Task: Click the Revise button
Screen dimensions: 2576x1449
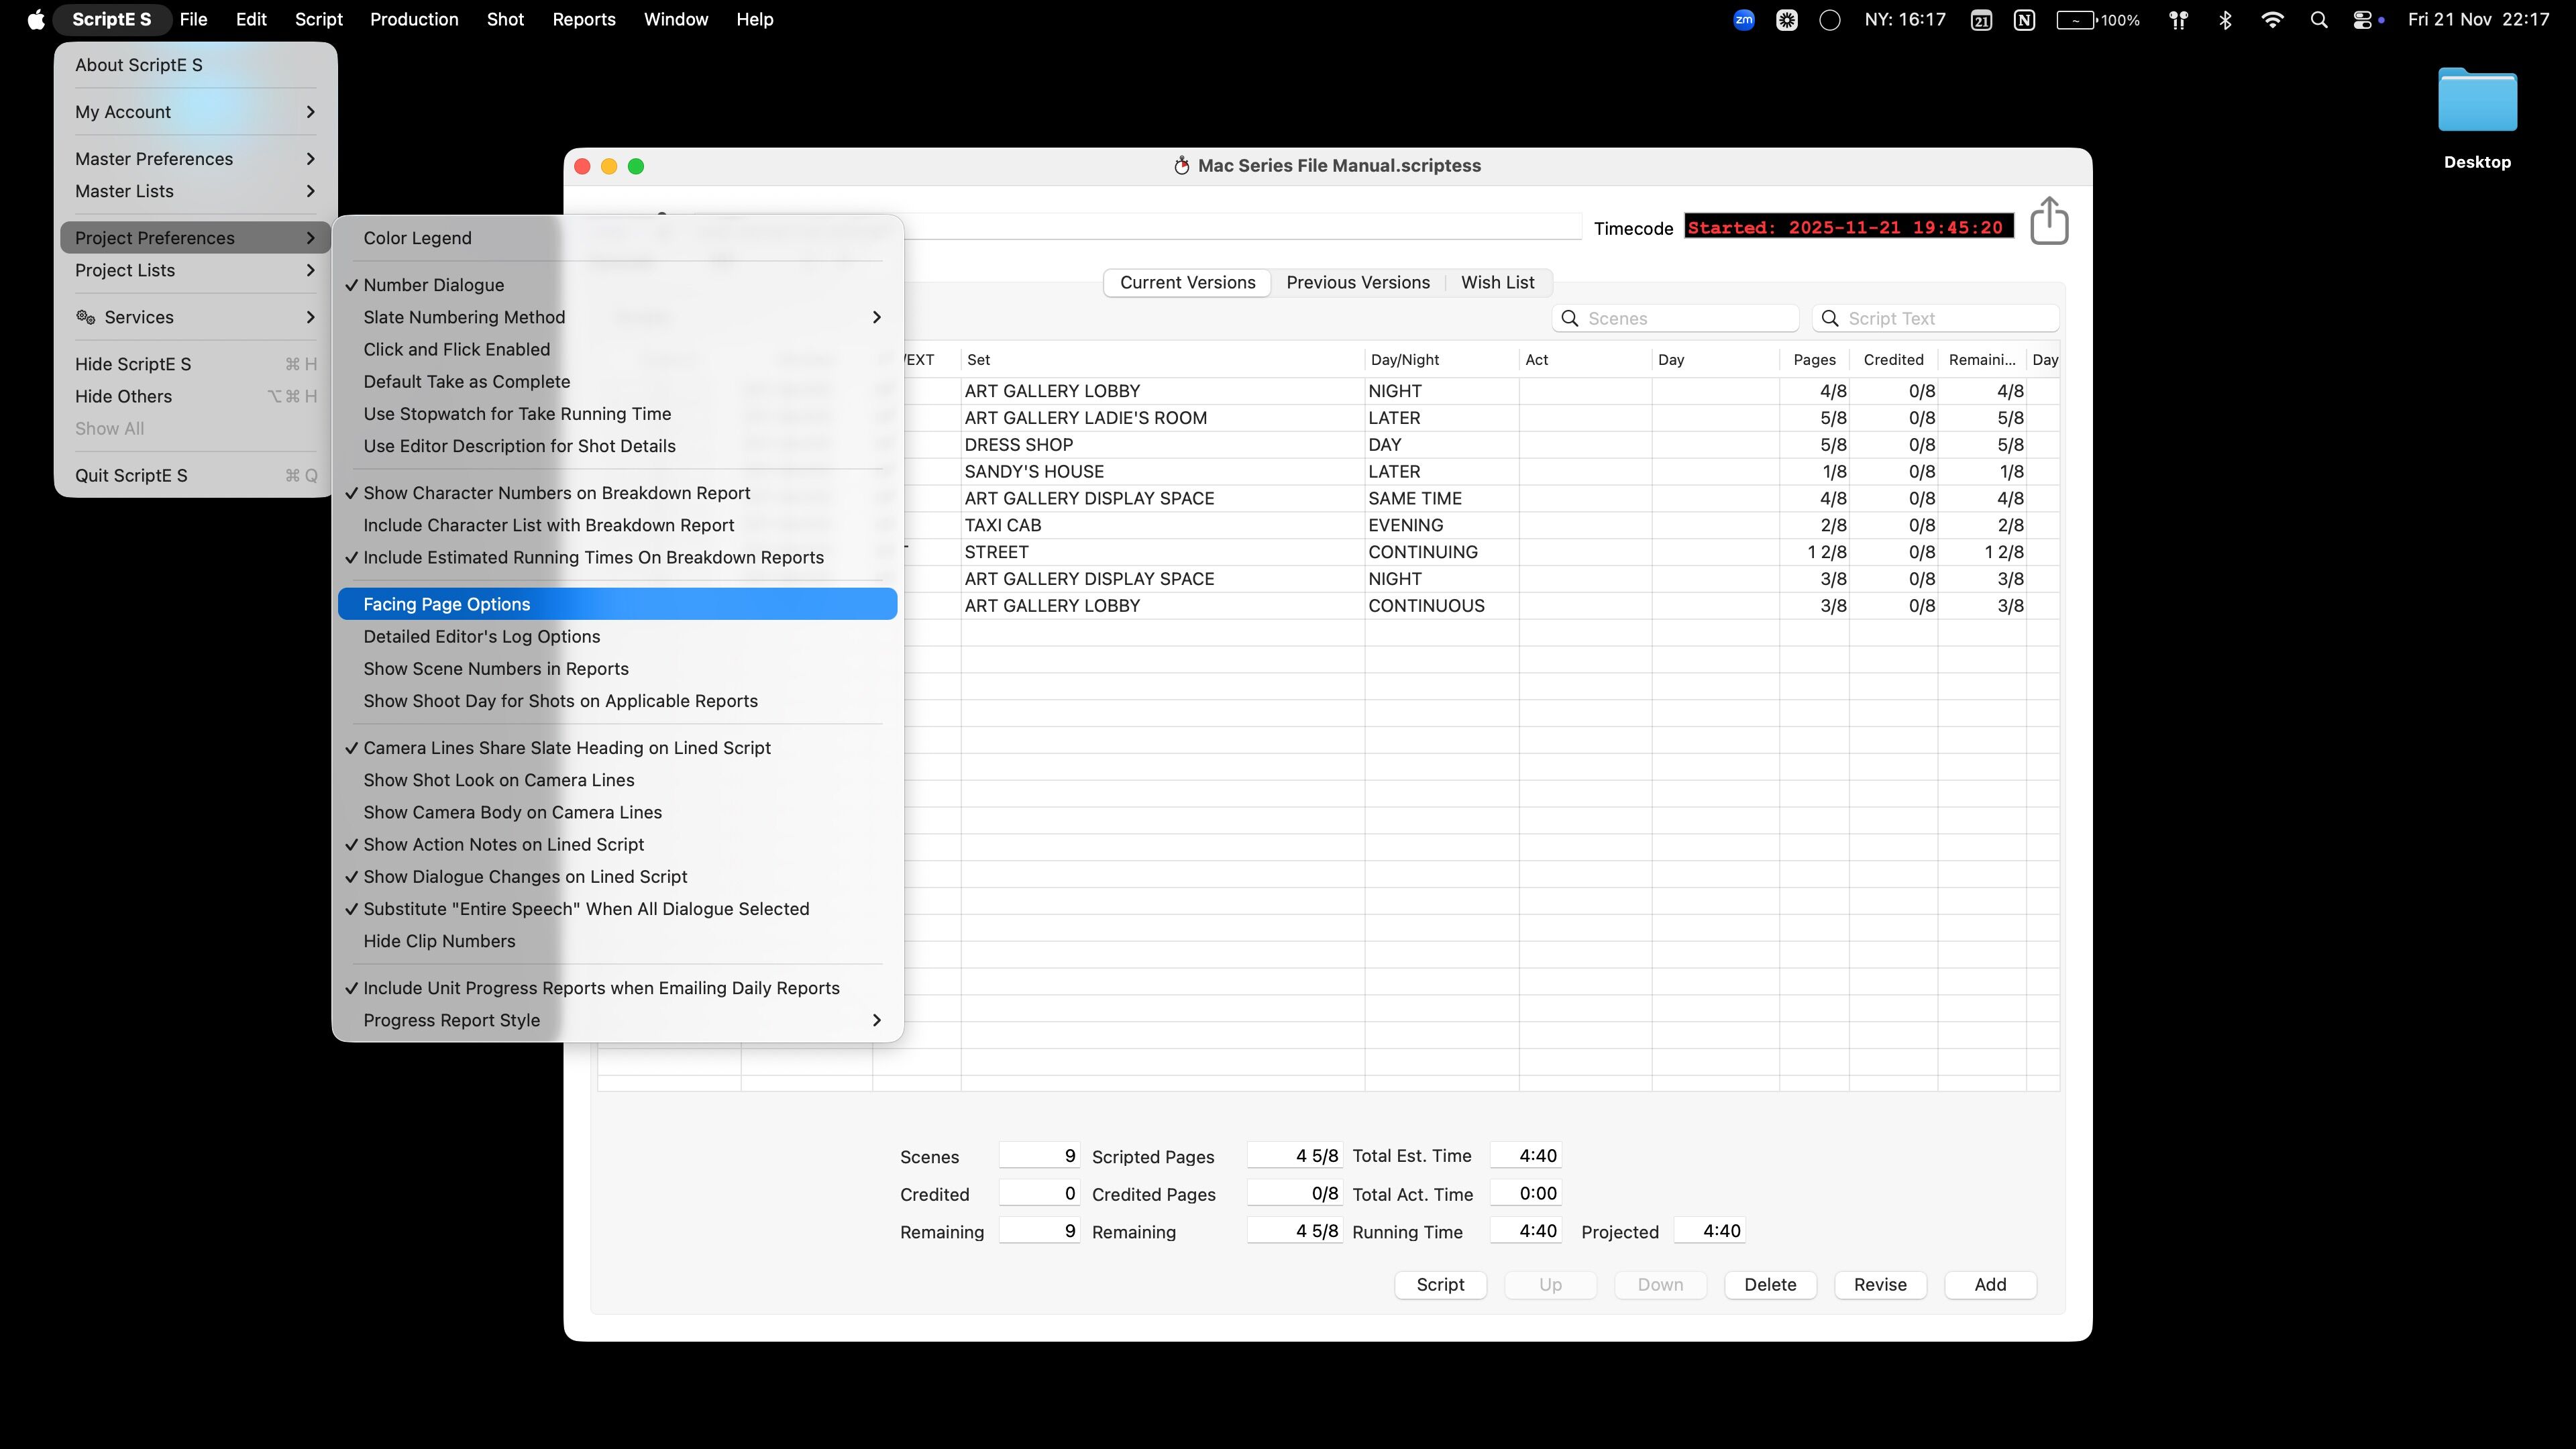Action: click(1879, 1284)
